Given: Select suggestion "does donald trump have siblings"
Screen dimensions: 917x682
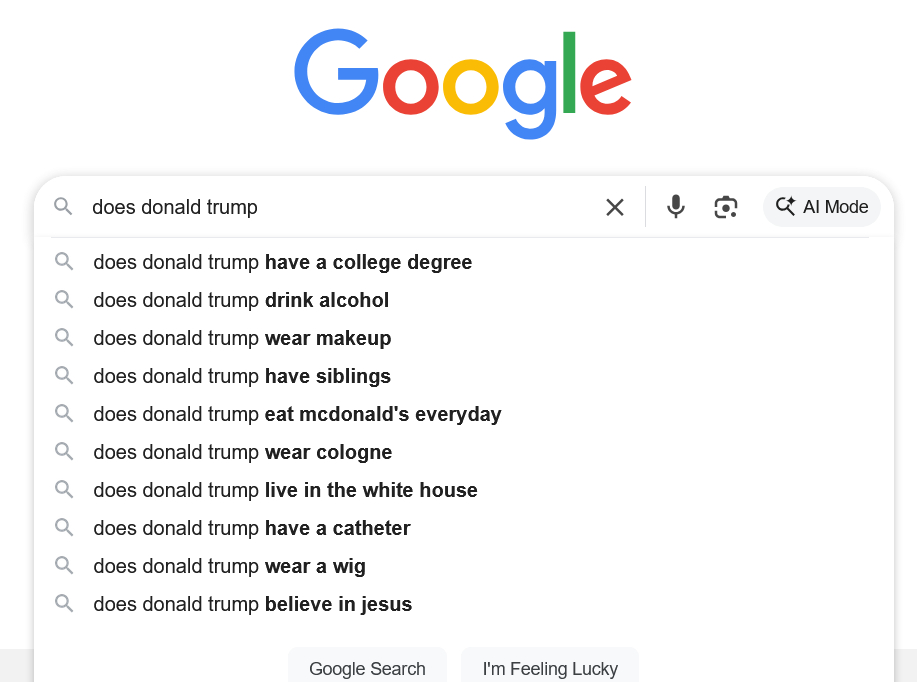Looking at the screenshot, I should (242, 376).
